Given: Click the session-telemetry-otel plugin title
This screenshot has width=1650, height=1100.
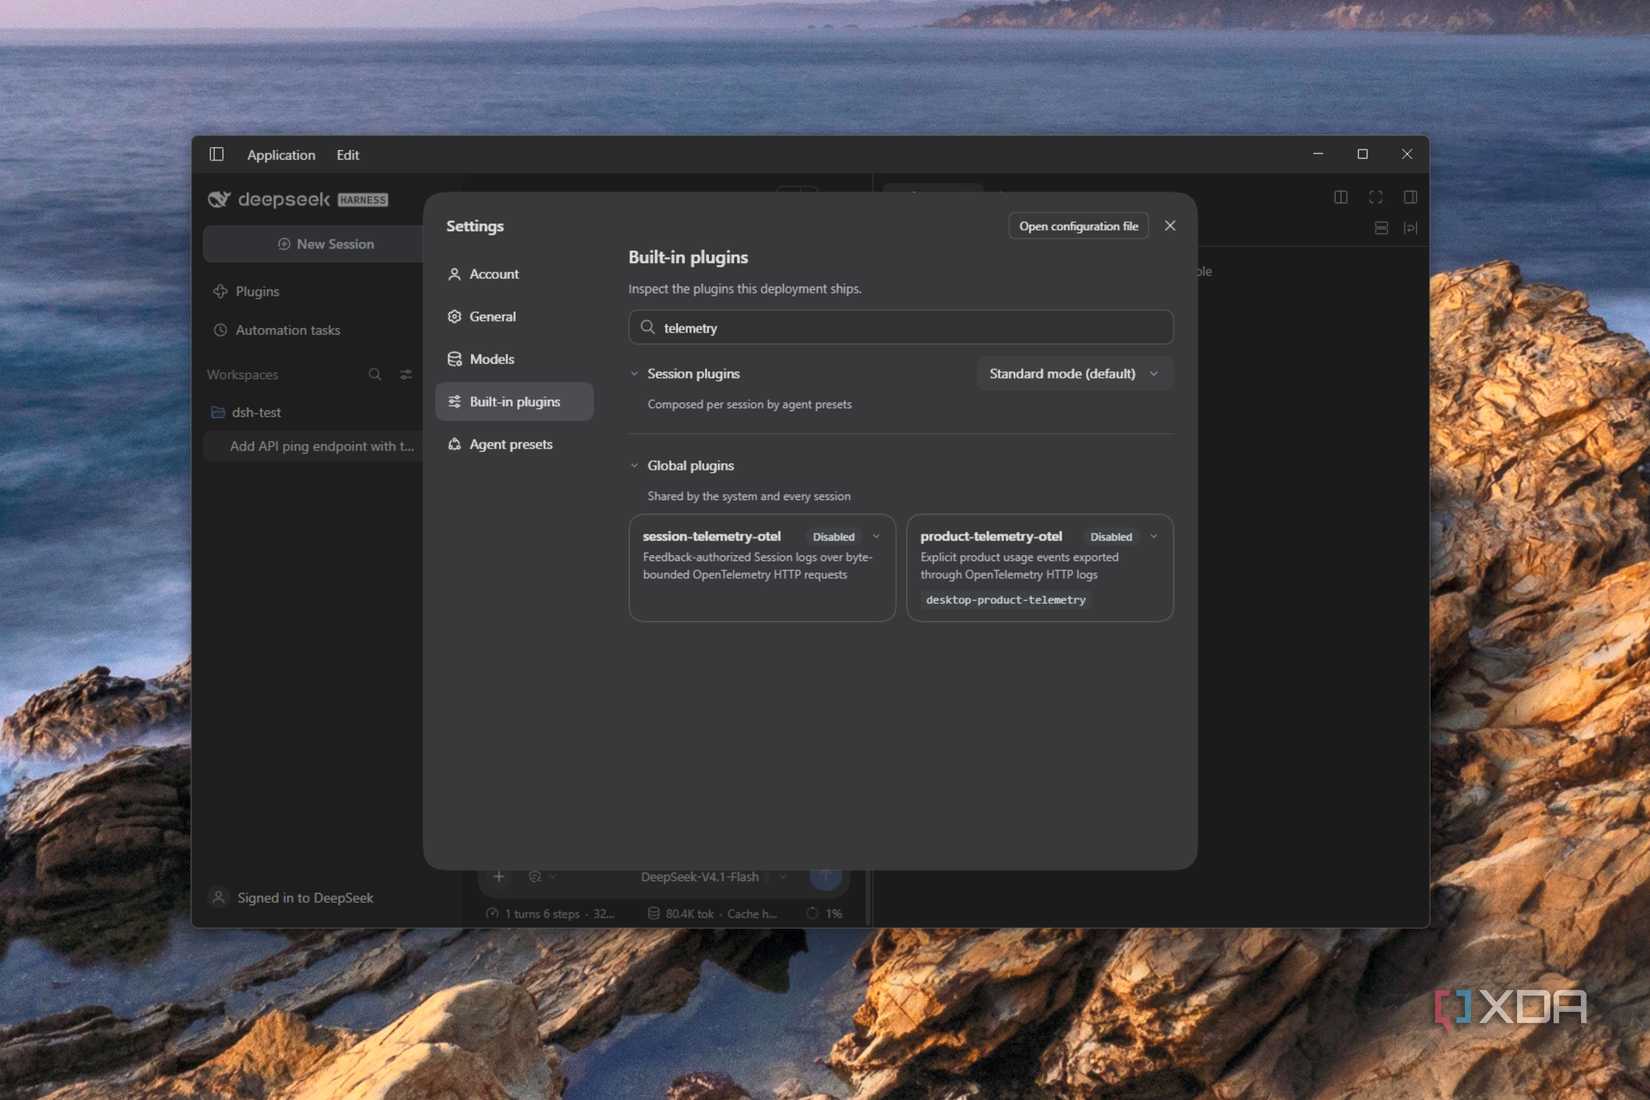Looking at the screenshot, I should tap(711, 537).
